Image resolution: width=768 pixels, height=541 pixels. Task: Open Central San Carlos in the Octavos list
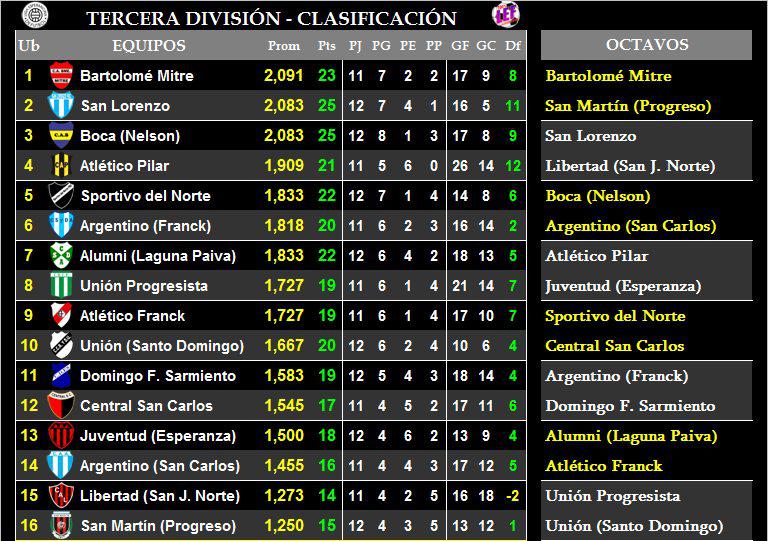pyautogui.click(x=614, y=346)
